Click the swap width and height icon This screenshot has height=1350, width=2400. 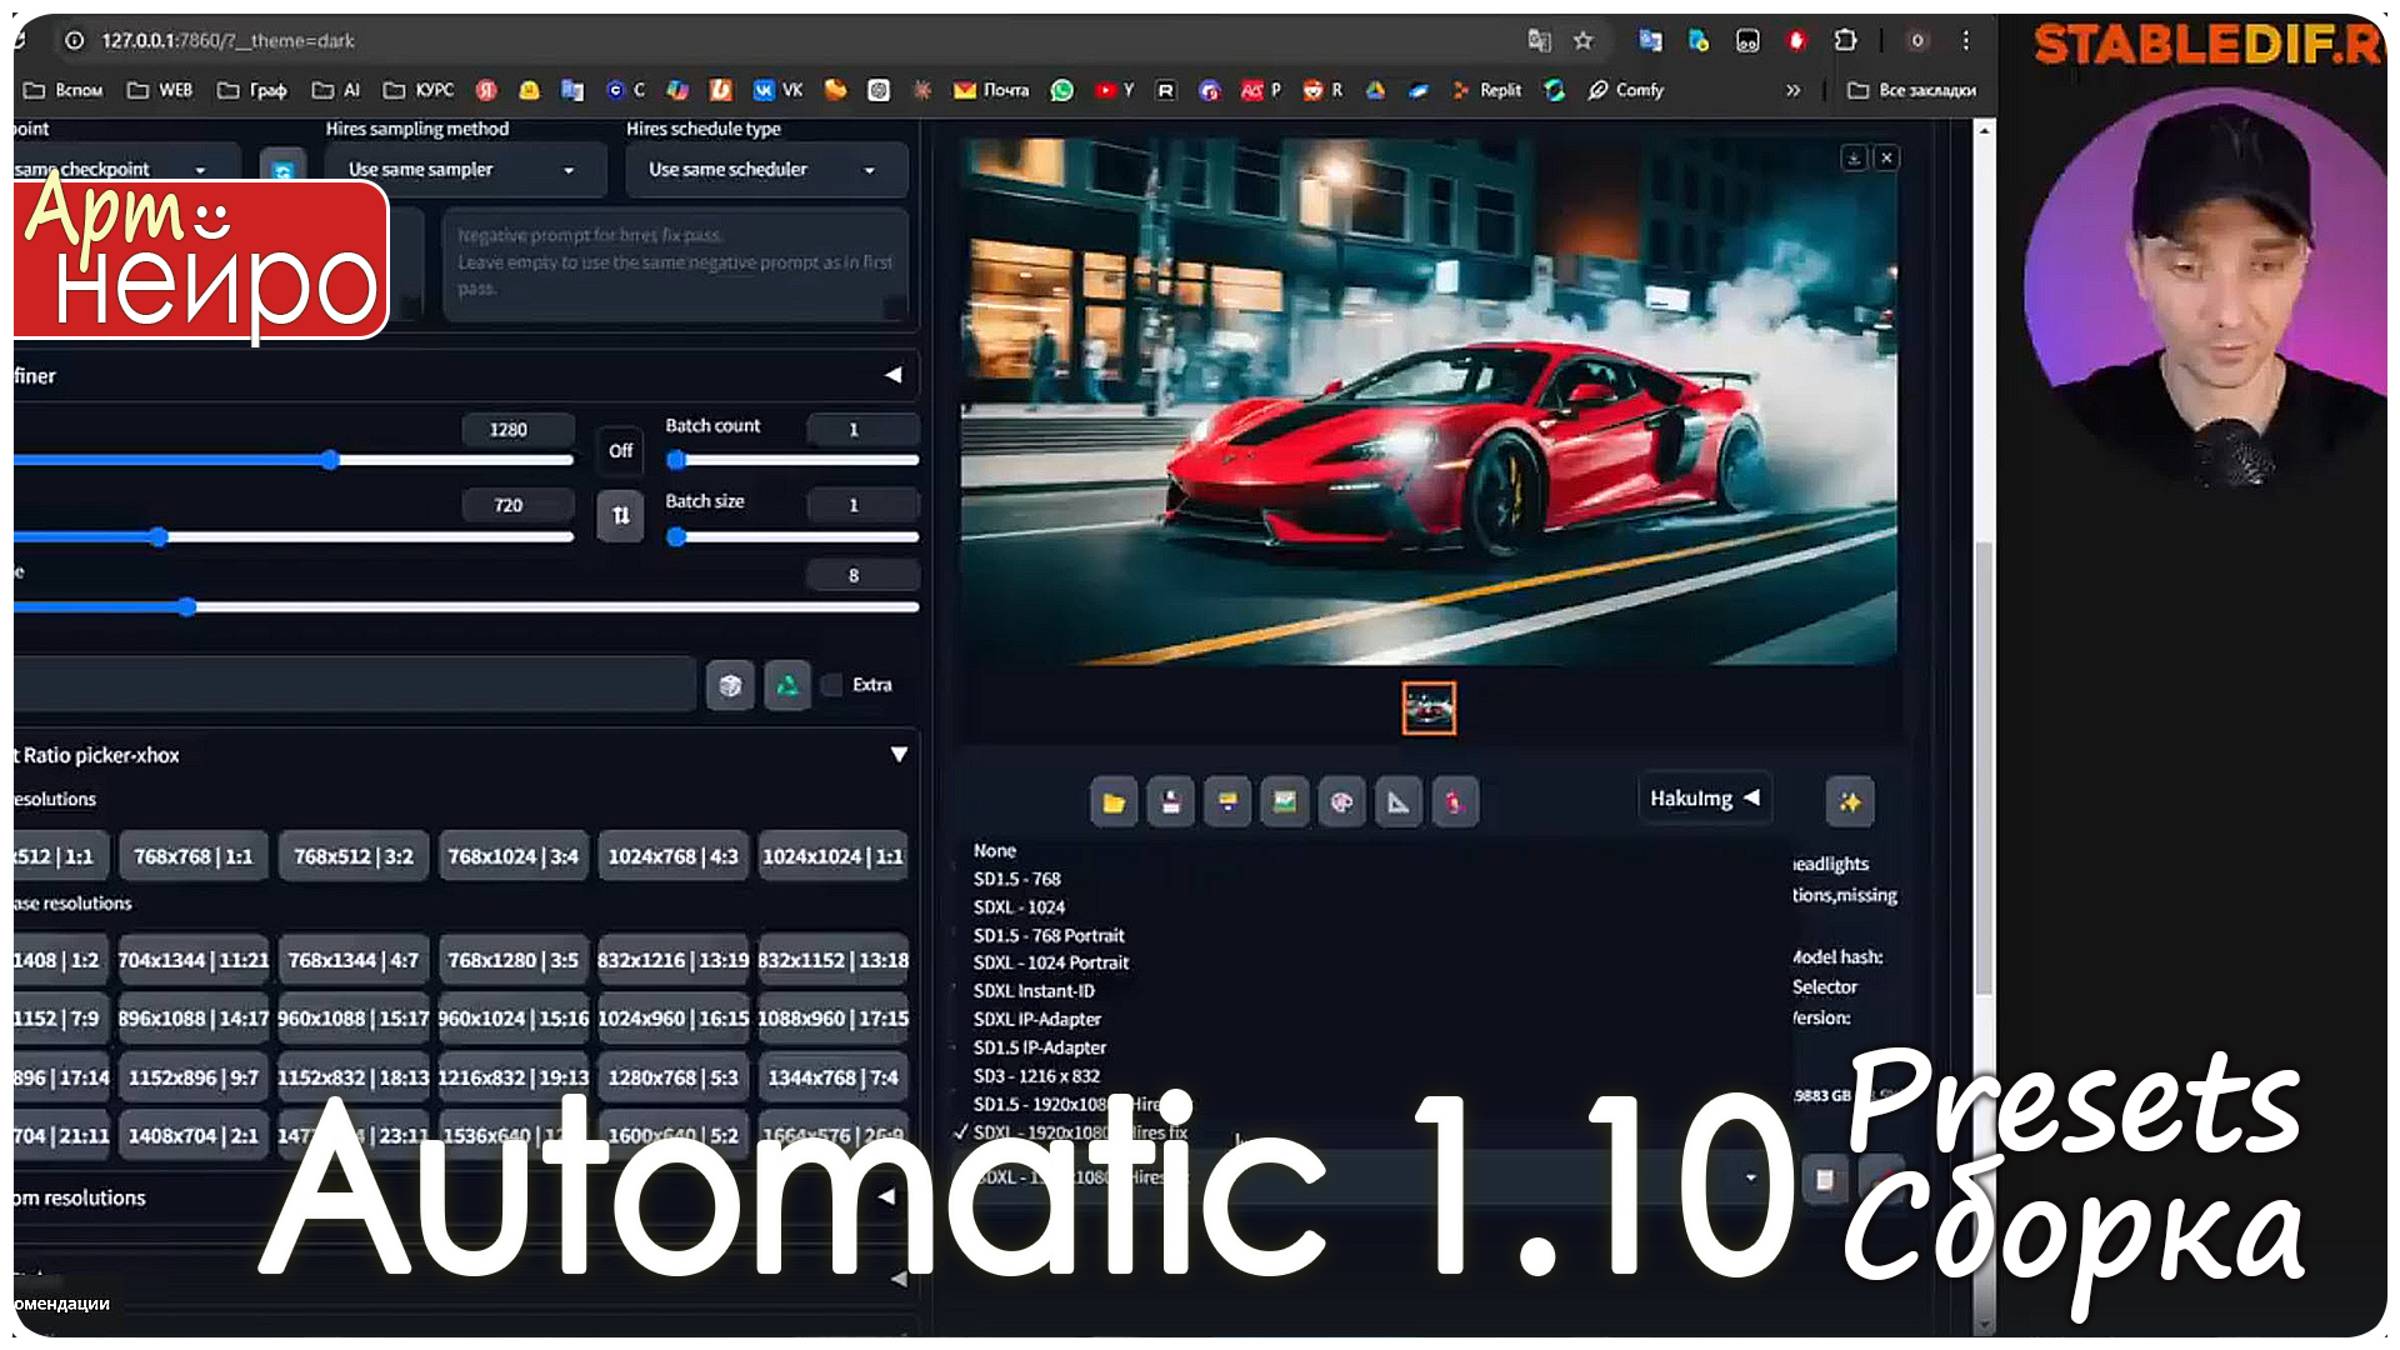coord(620,516)
